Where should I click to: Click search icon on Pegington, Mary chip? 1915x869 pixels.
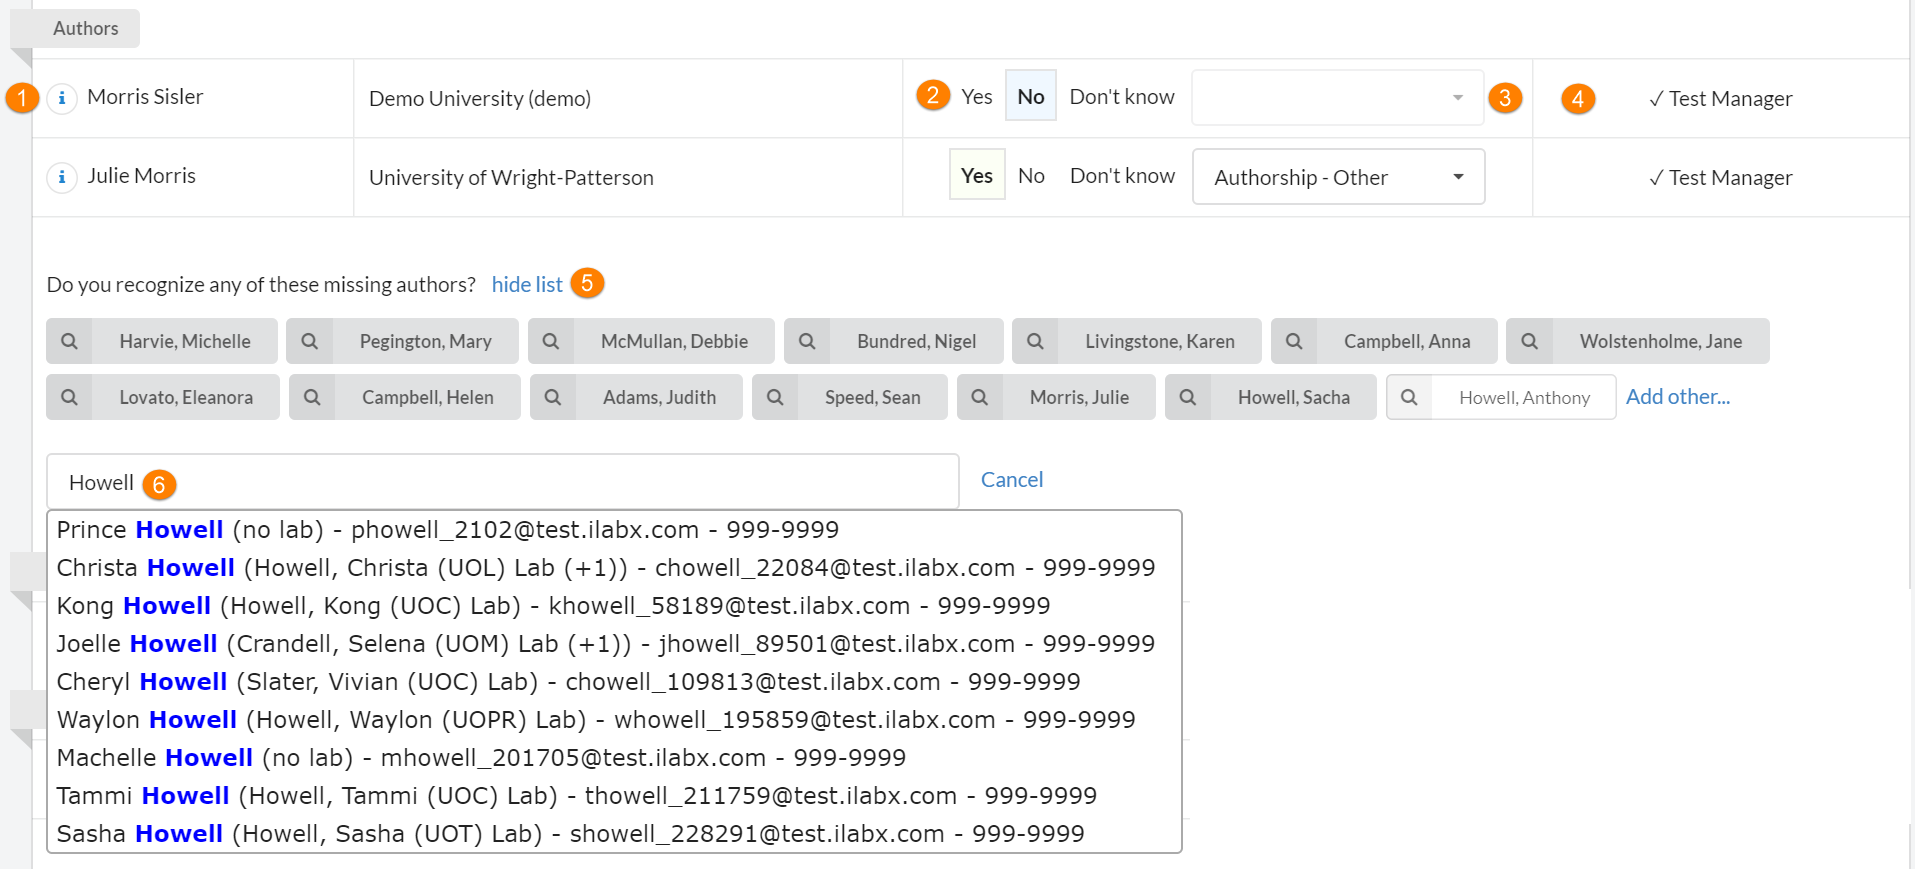point(310,341)
